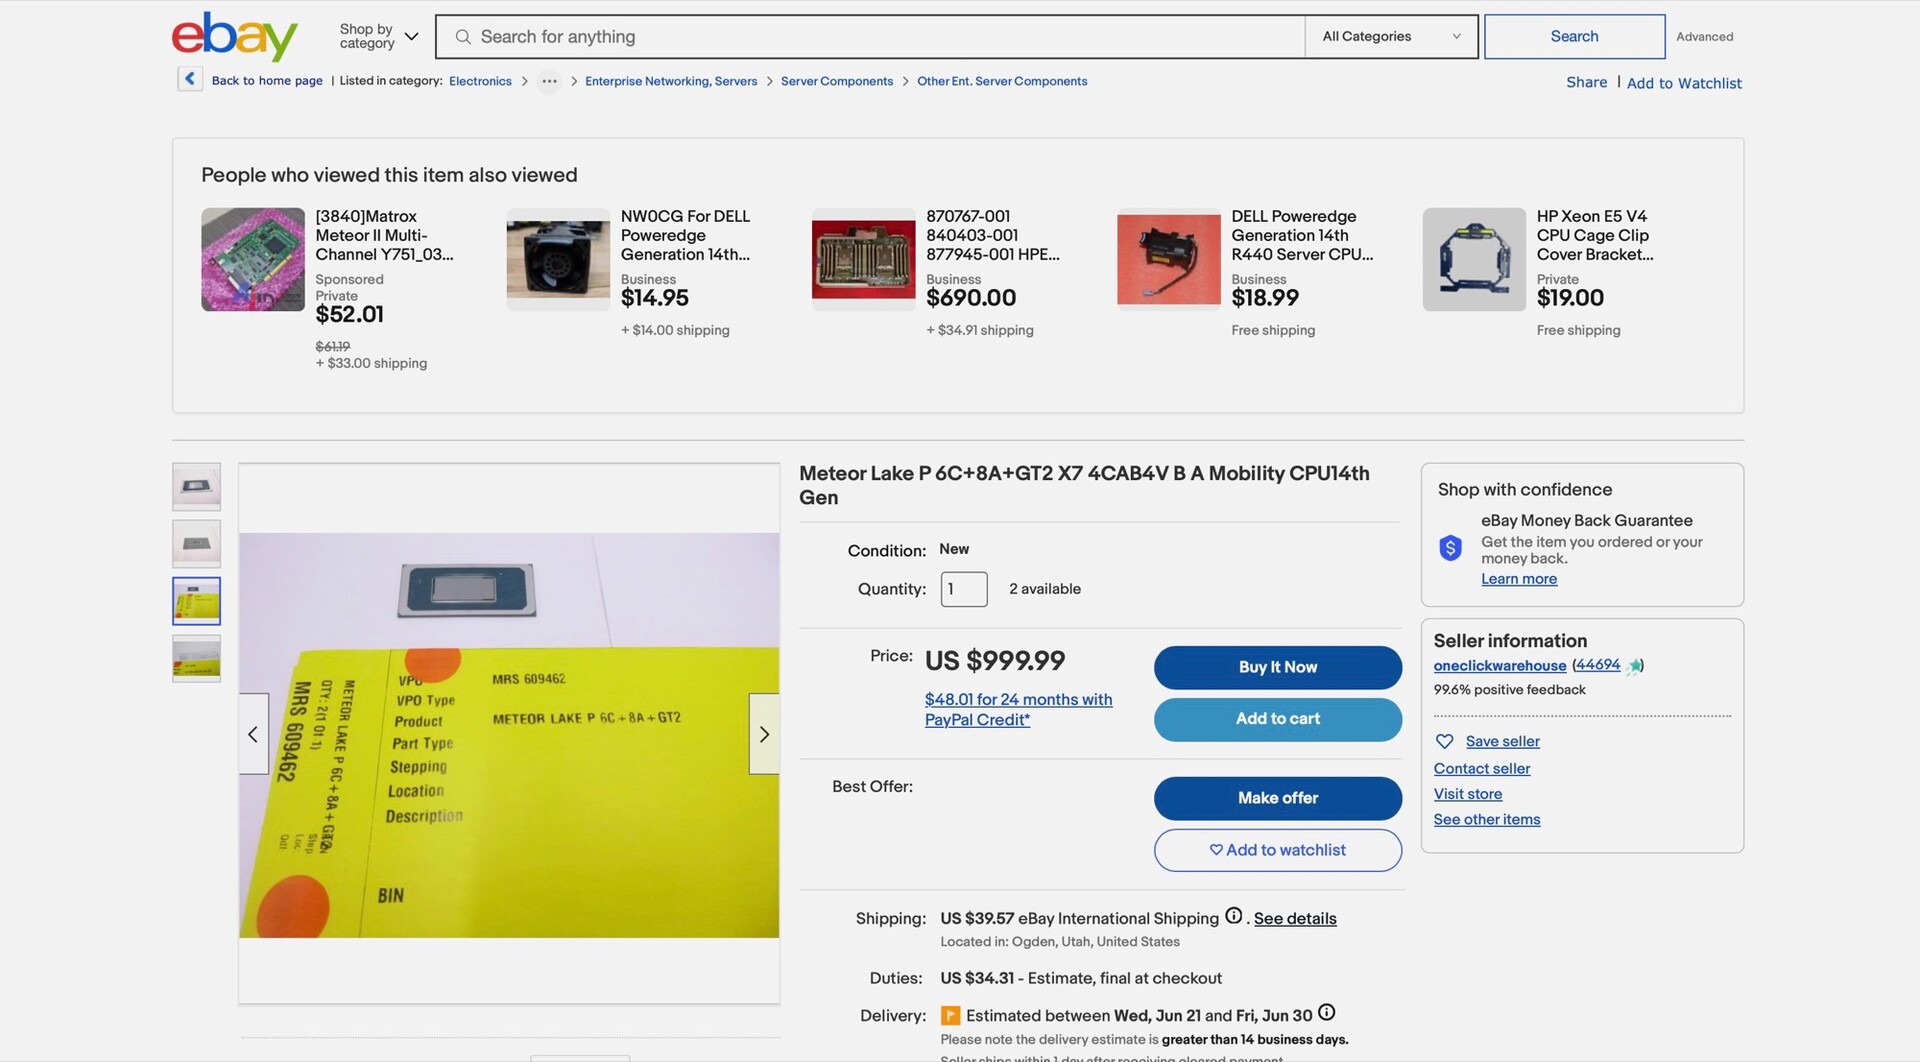Screen dimensions: 1920x1062
Task: Click Visit store link
Action: click(1468, 794)
